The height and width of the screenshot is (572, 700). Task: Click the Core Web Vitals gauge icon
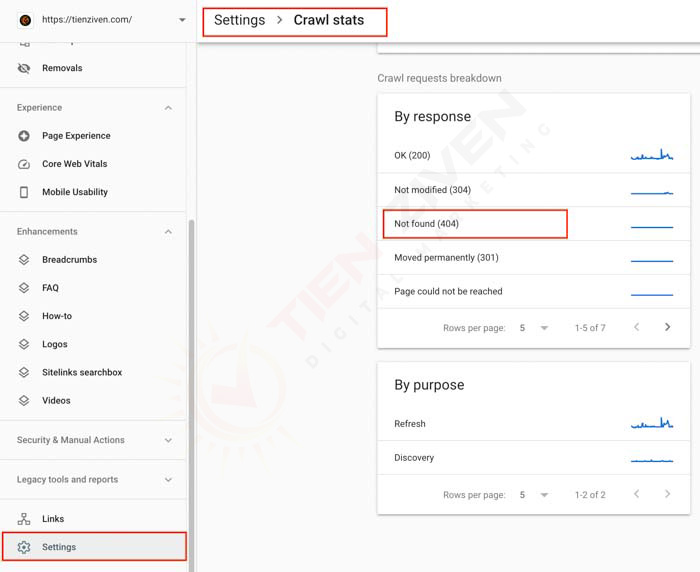click(x=24, y=164)
